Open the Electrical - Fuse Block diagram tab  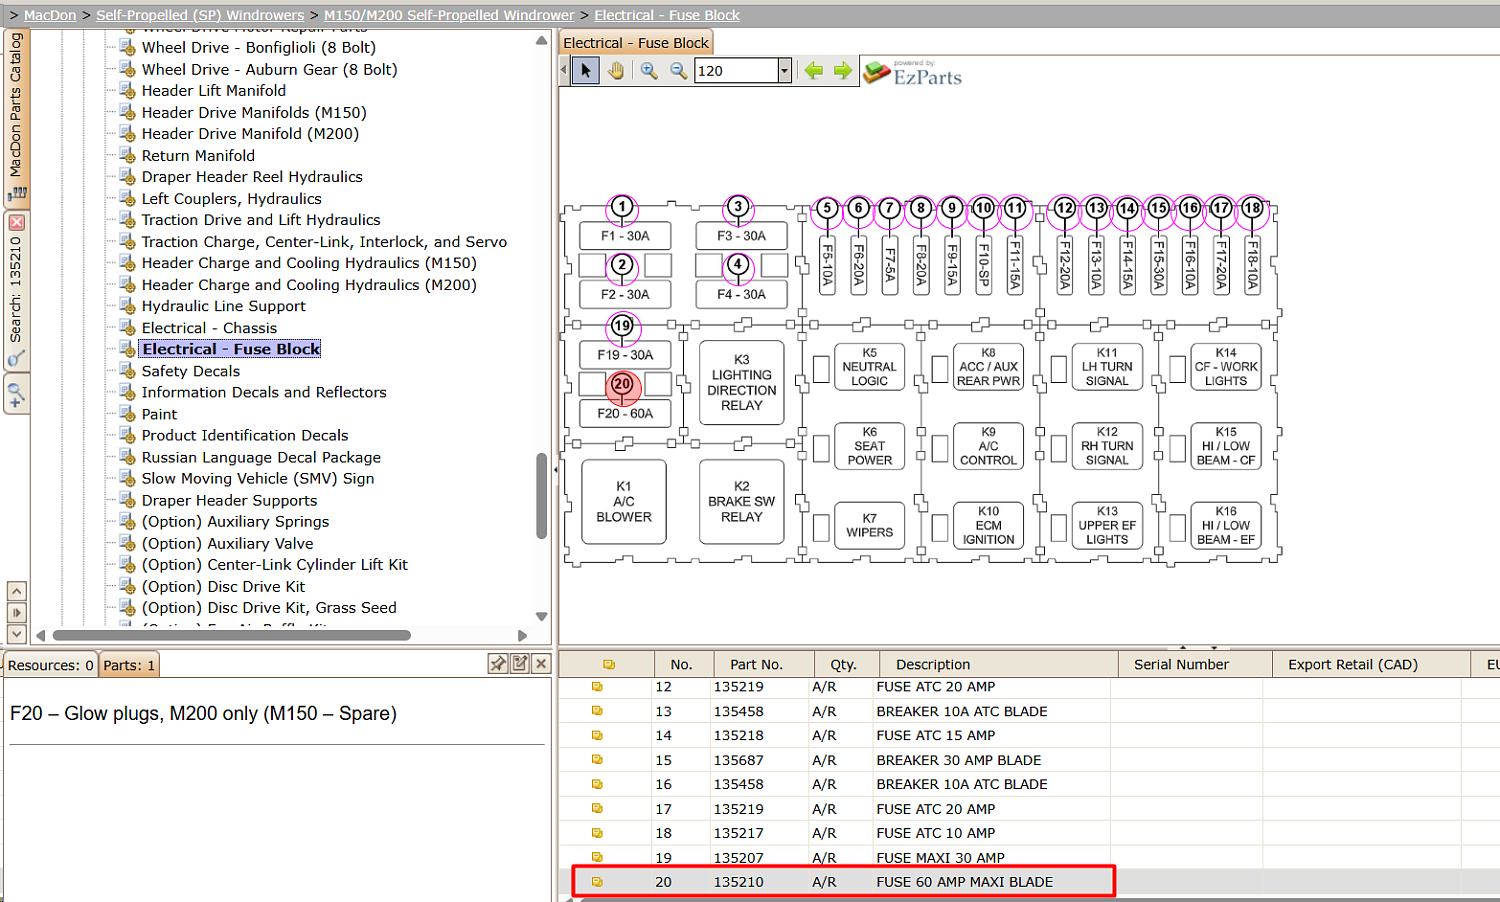pos(636,43)
